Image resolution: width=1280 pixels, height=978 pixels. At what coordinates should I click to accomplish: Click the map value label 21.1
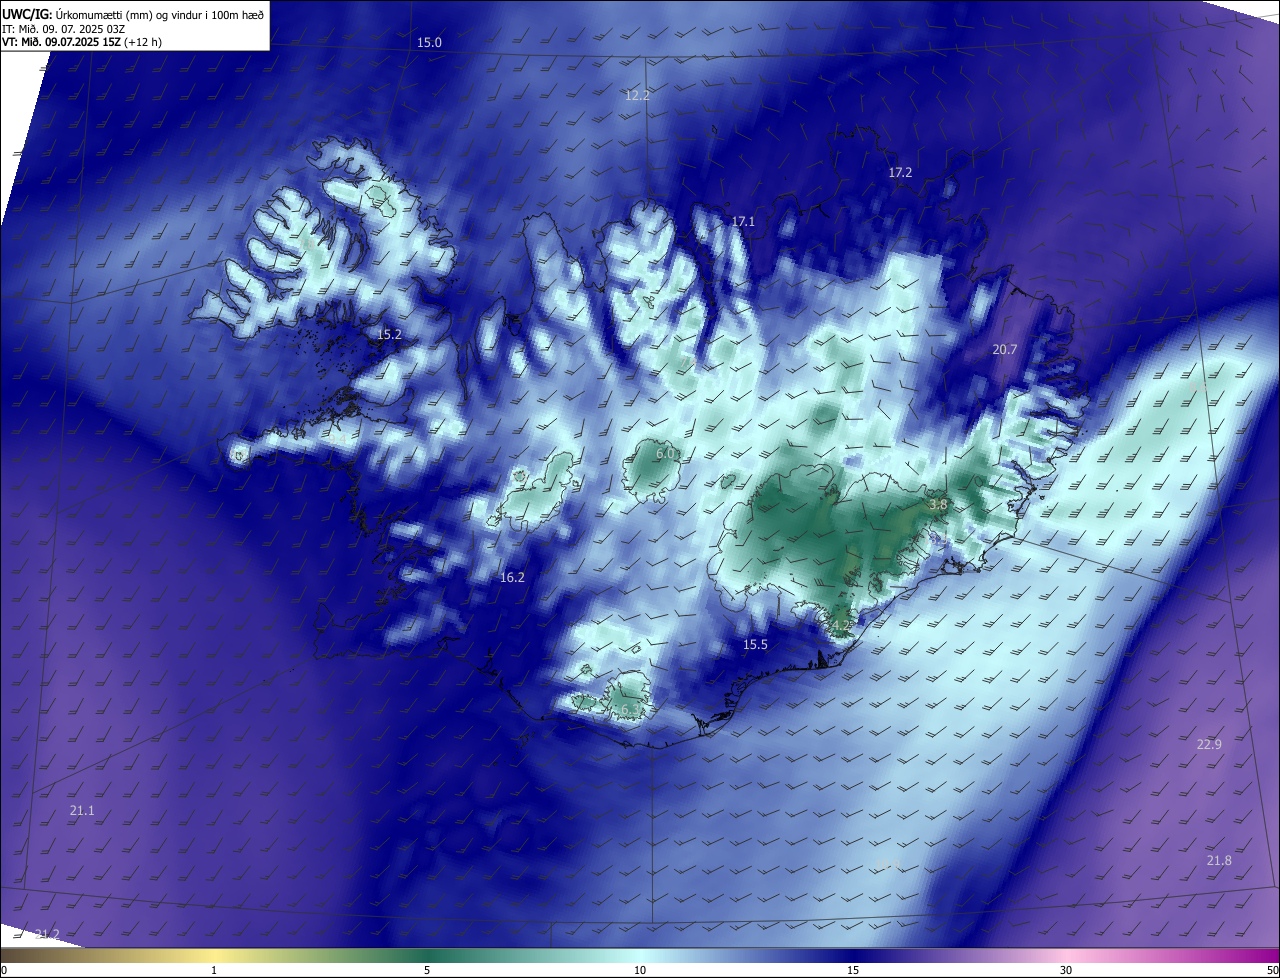pos(82,810)
